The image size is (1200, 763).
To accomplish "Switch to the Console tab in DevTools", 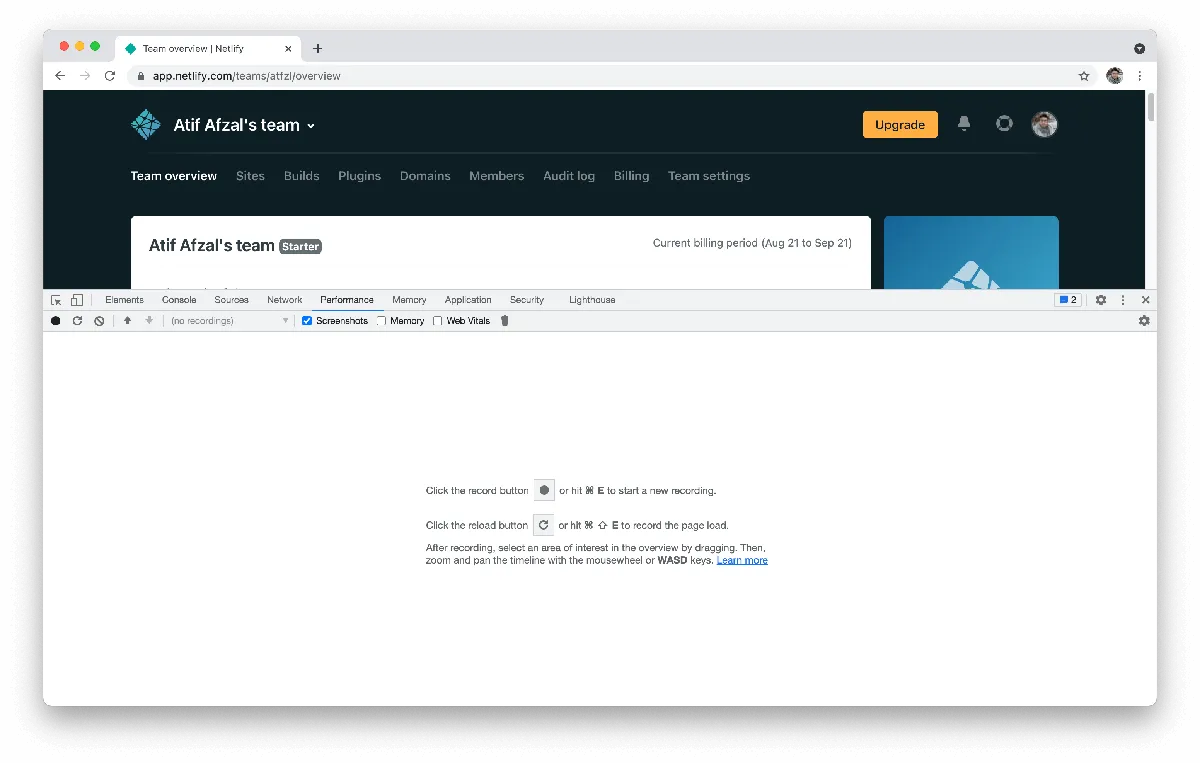I will click(x=179, y=300).
